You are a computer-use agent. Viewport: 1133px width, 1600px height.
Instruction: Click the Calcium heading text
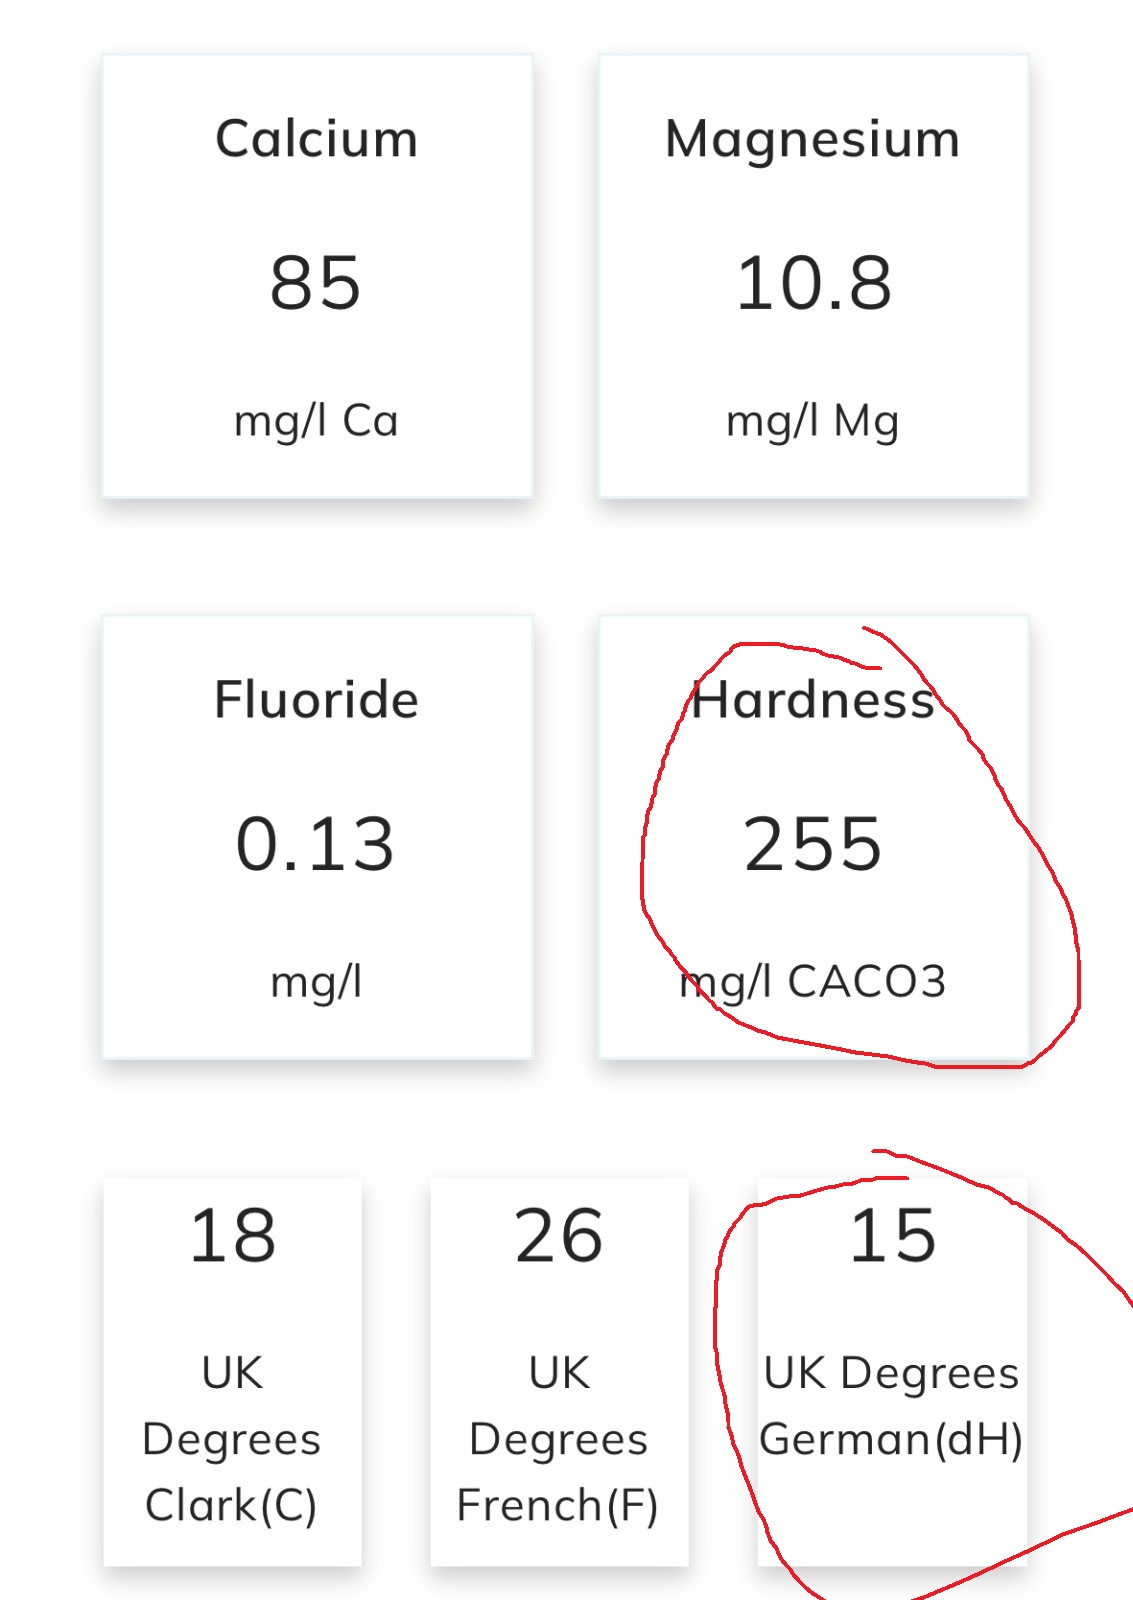[x=316, y=138]
